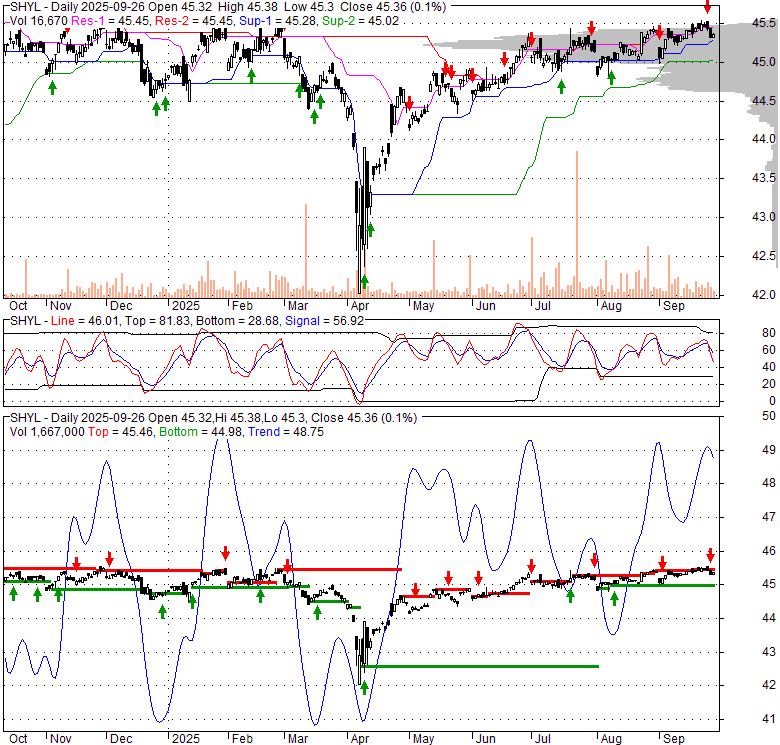Click the tall mid-March volume bar
This screenshot has width=780, height=745.
tap(306, 251)
